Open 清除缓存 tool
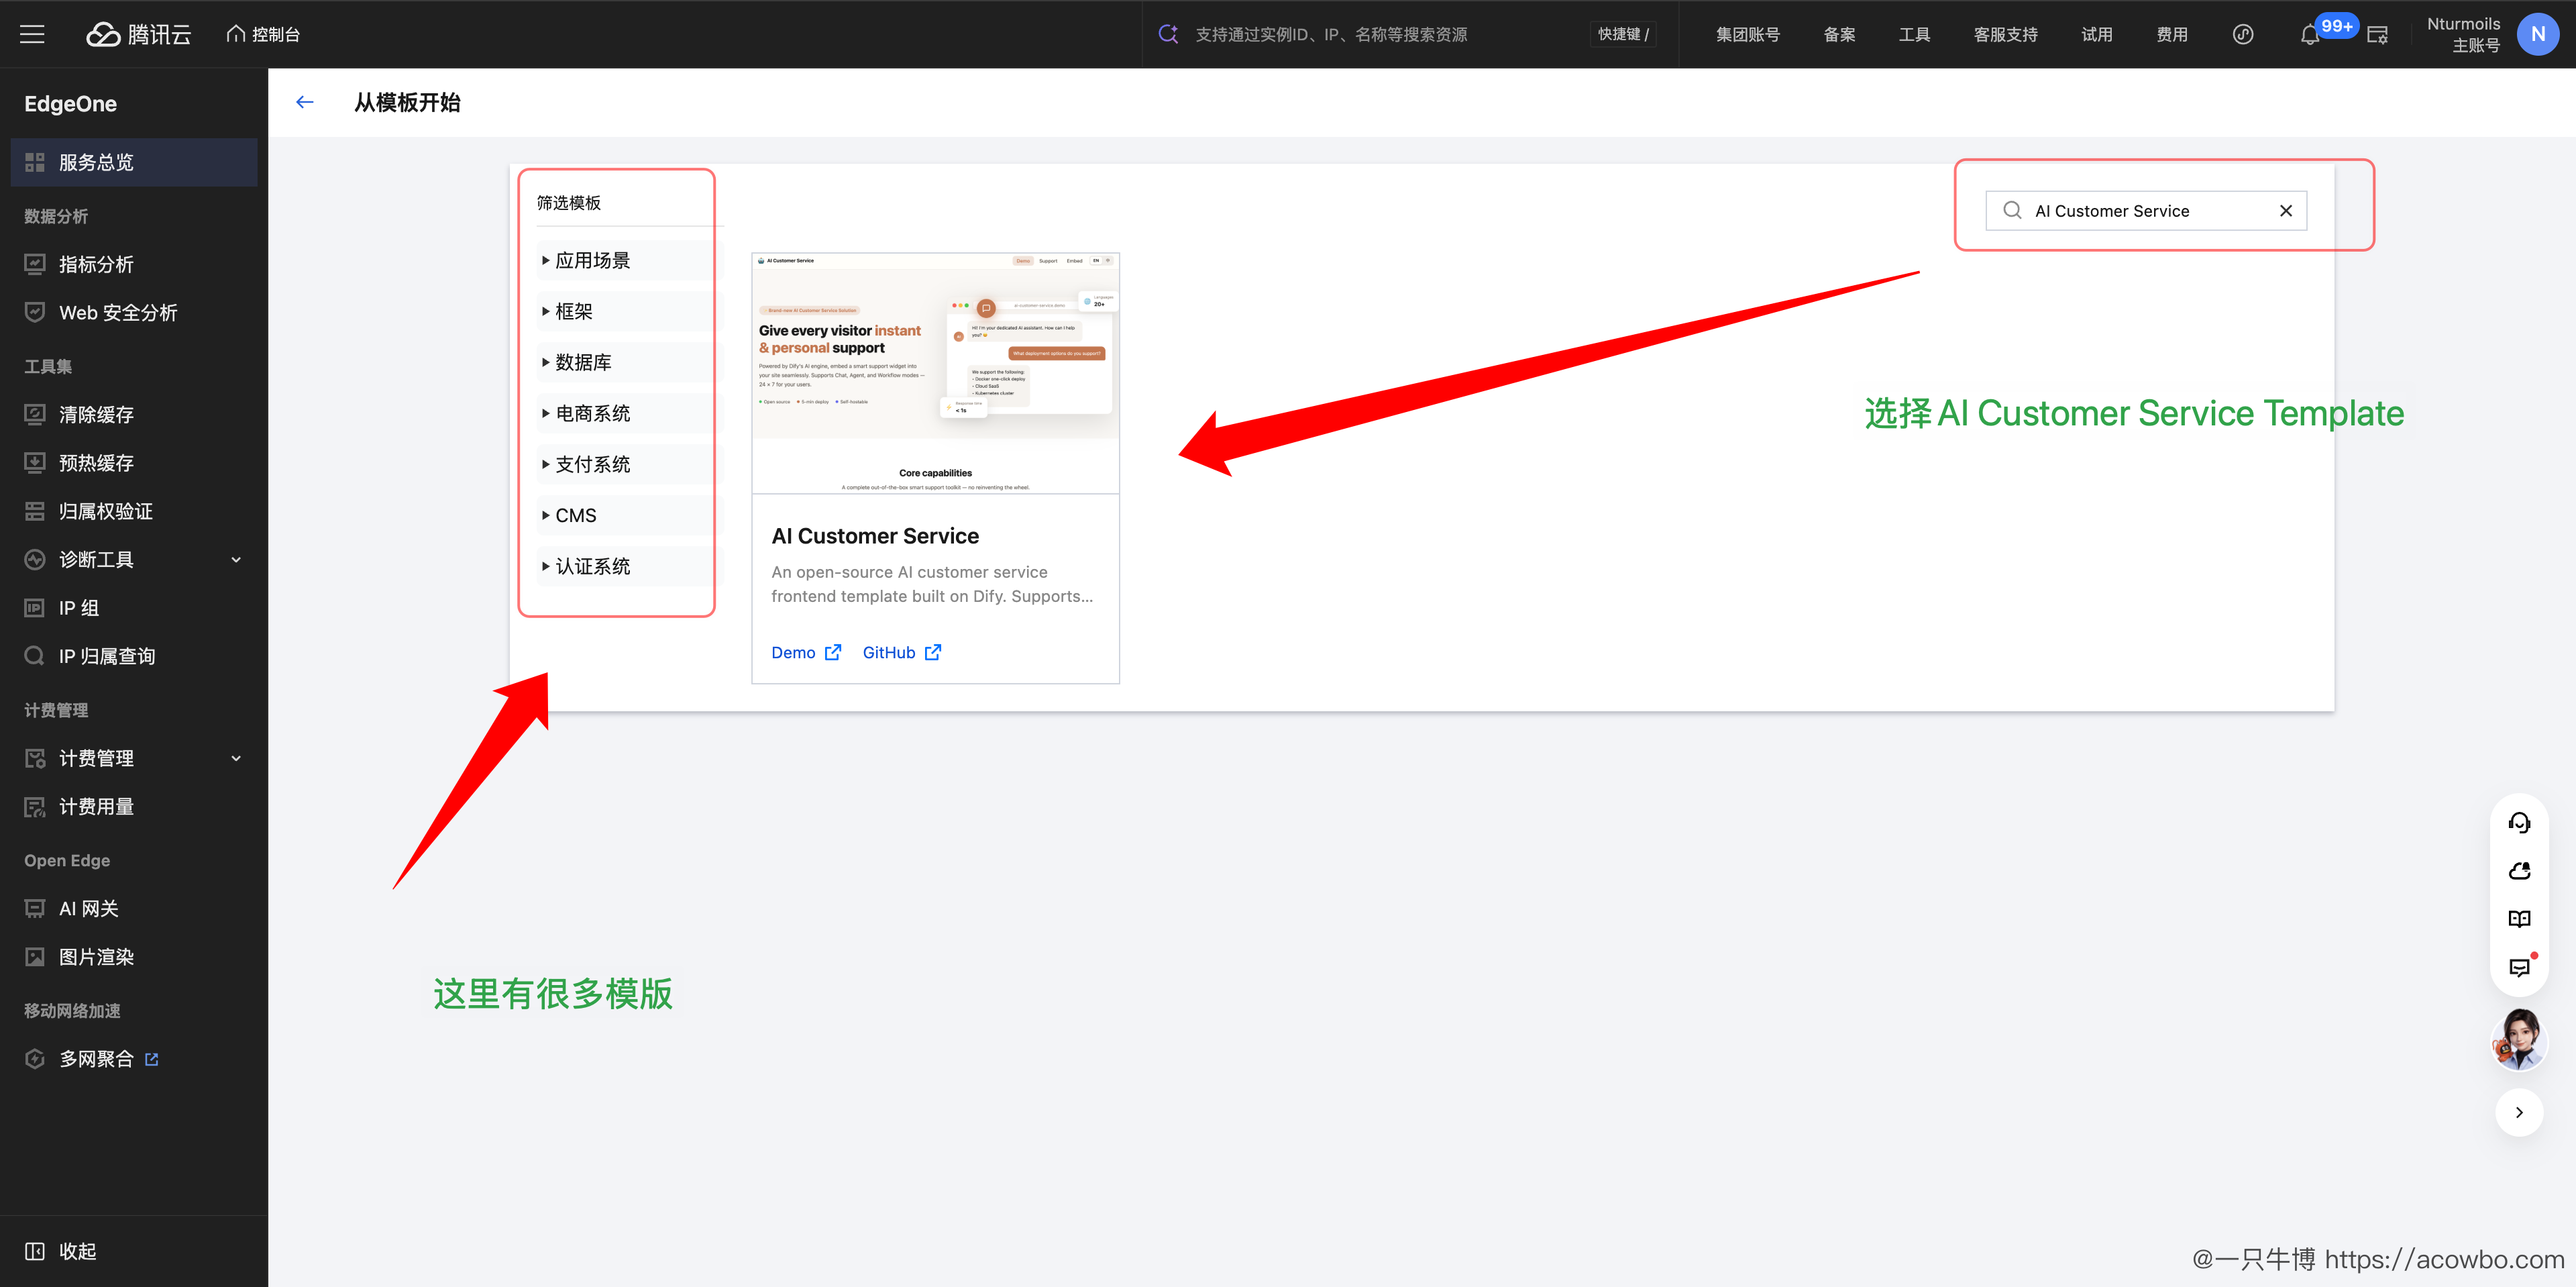This screenshot has height=1287, width=2576. click(134, 414)
